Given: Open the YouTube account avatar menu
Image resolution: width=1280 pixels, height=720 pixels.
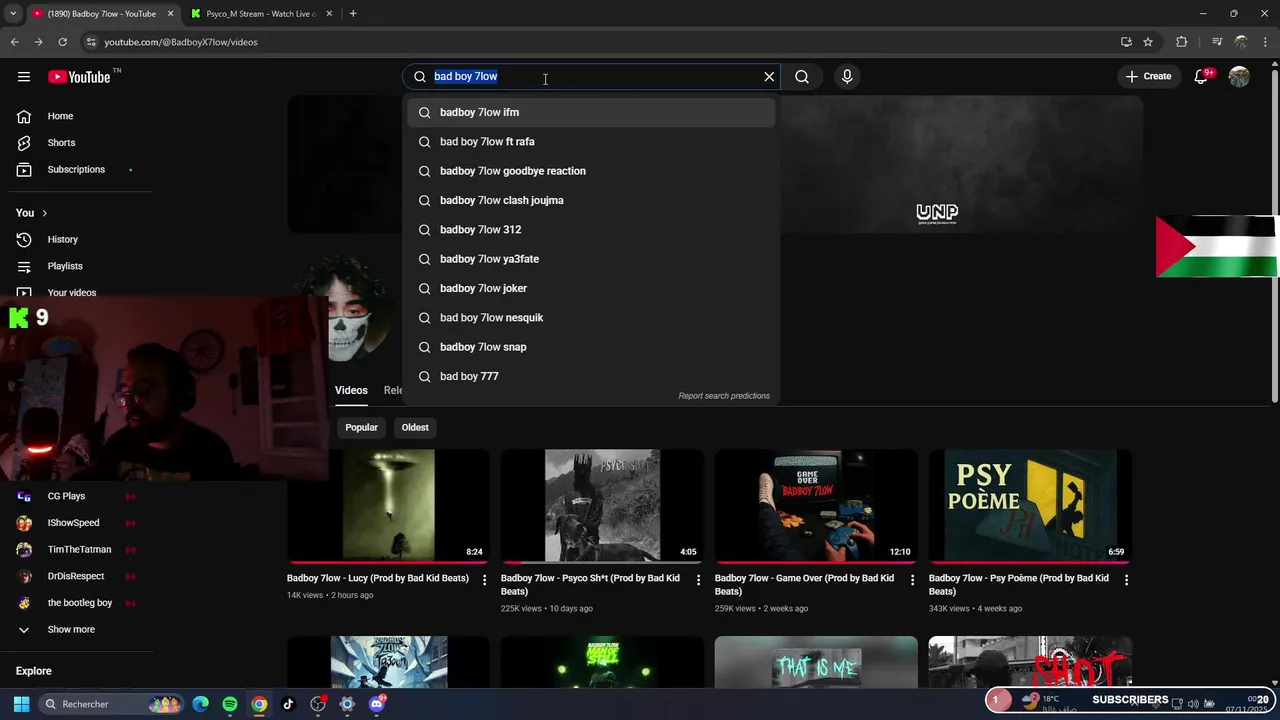Looking at the screenshot, I should (1239, 77).
